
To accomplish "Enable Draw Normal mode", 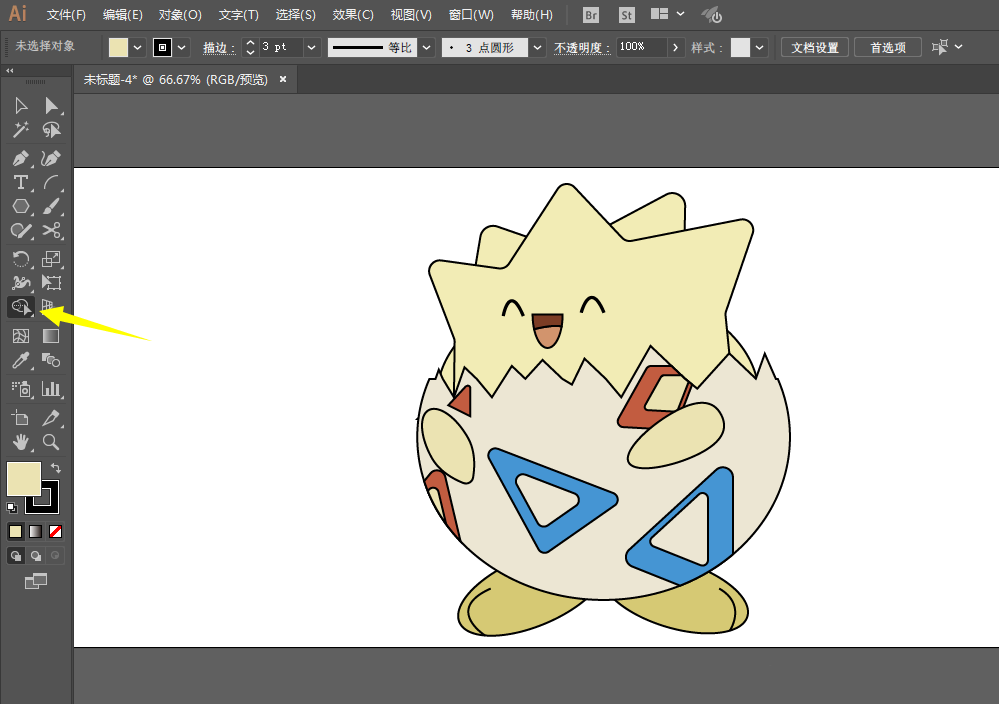I will click(x=15, y=556).
